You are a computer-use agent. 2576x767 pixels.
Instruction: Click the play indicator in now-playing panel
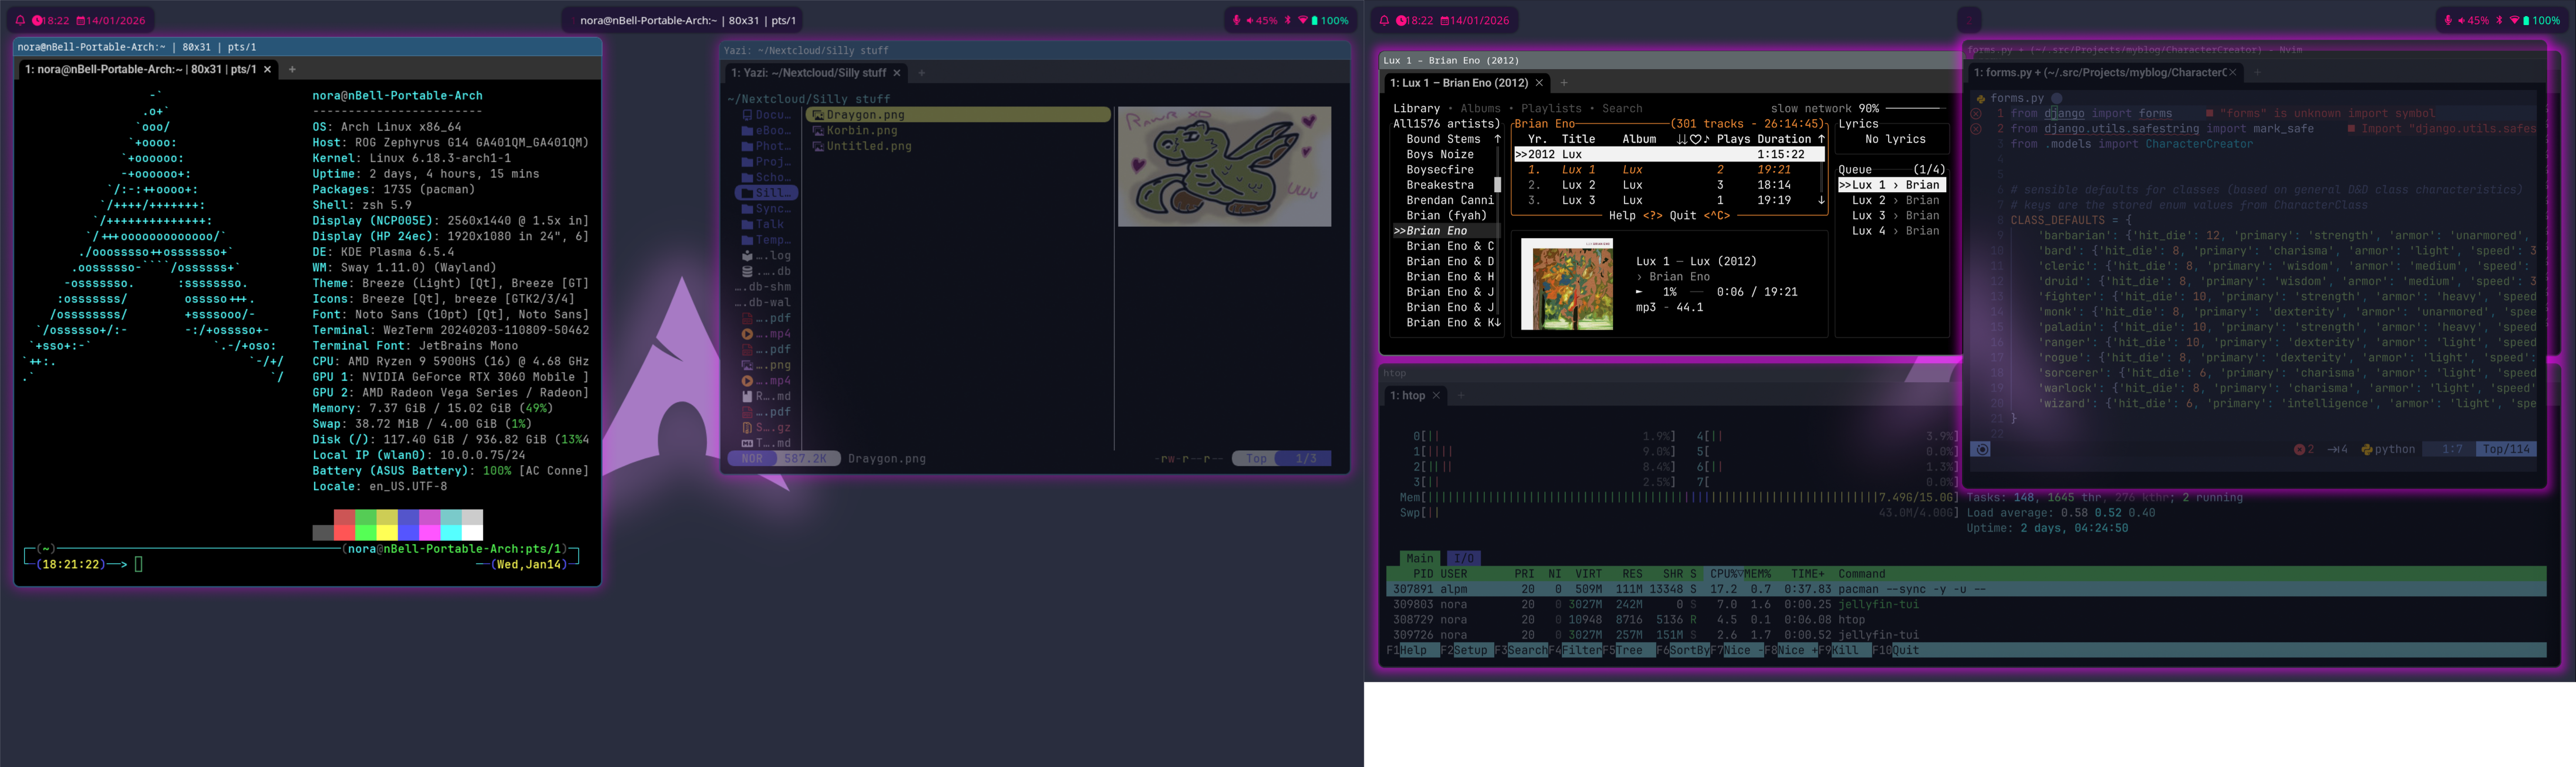[1638, 292]
